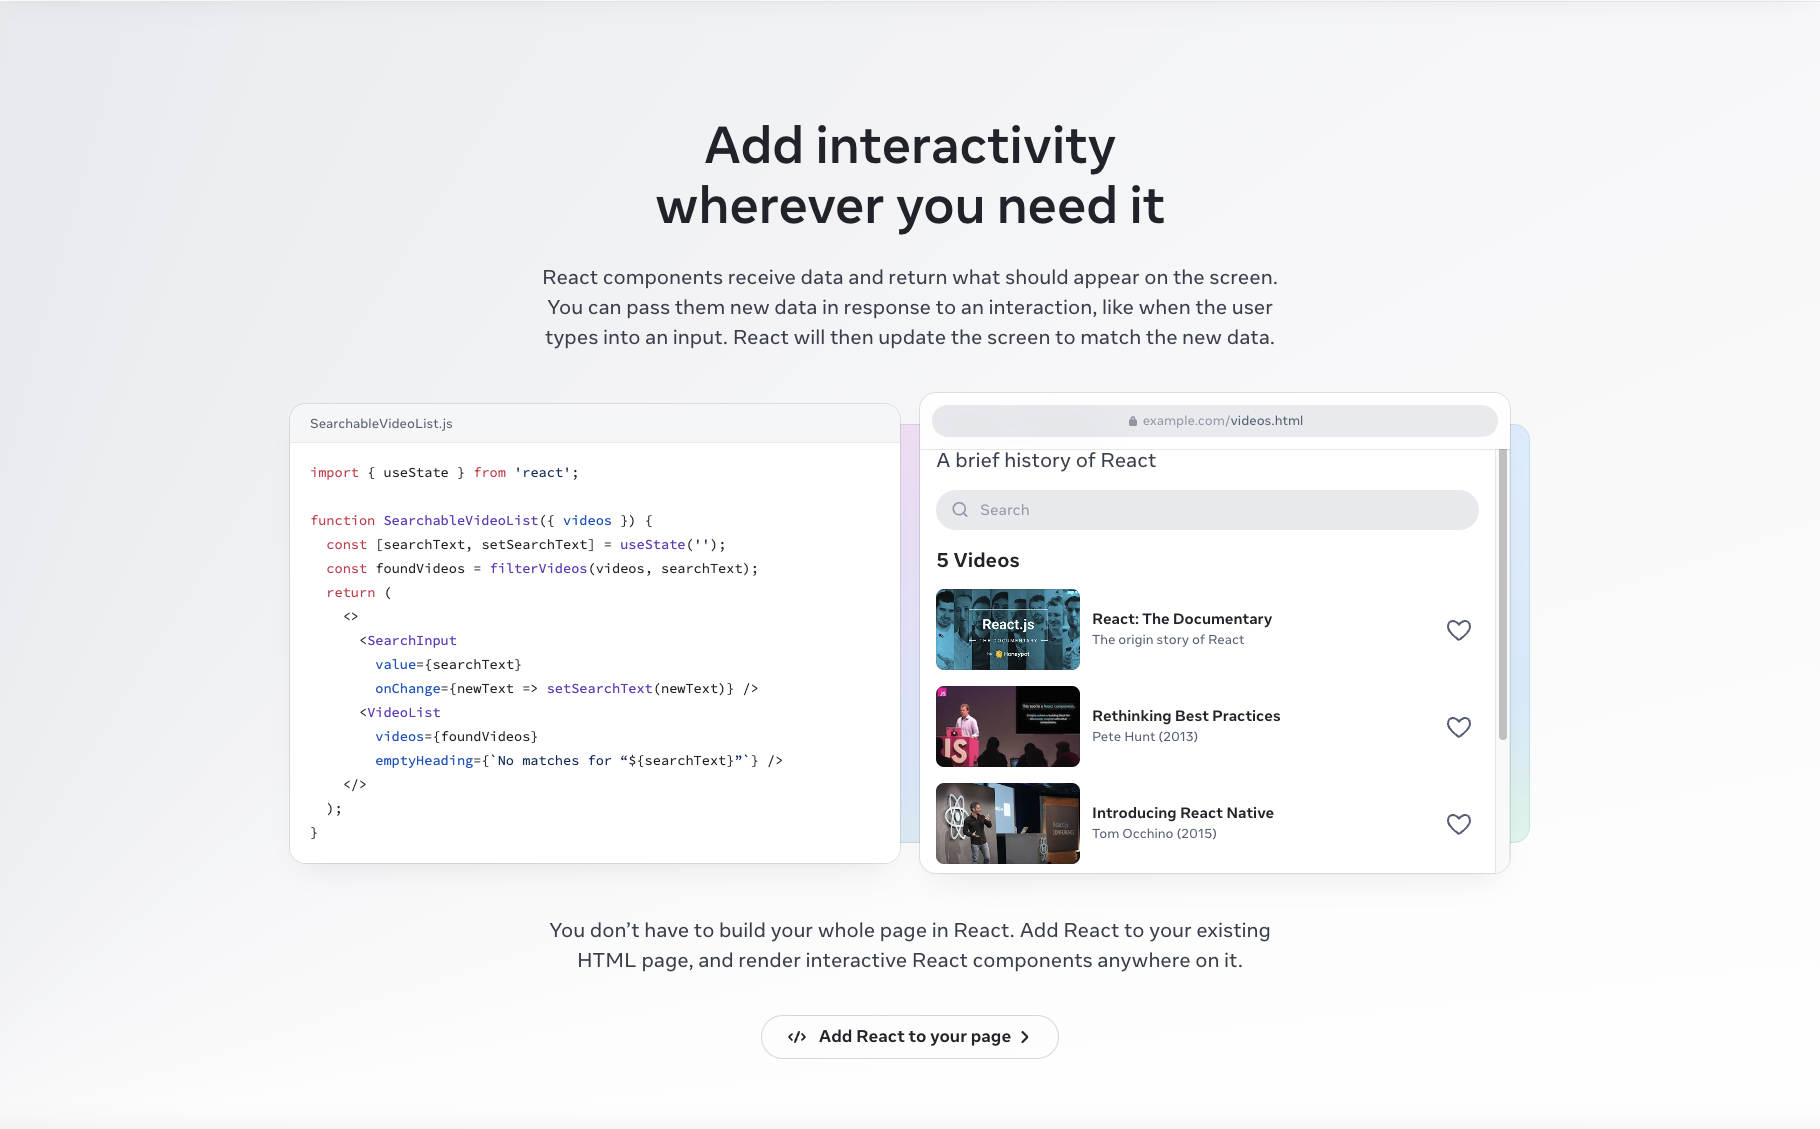Click the 'Pete Hunt (2013)' text
This screenshot has height=1129, width=1820.
pos(1145,737)
